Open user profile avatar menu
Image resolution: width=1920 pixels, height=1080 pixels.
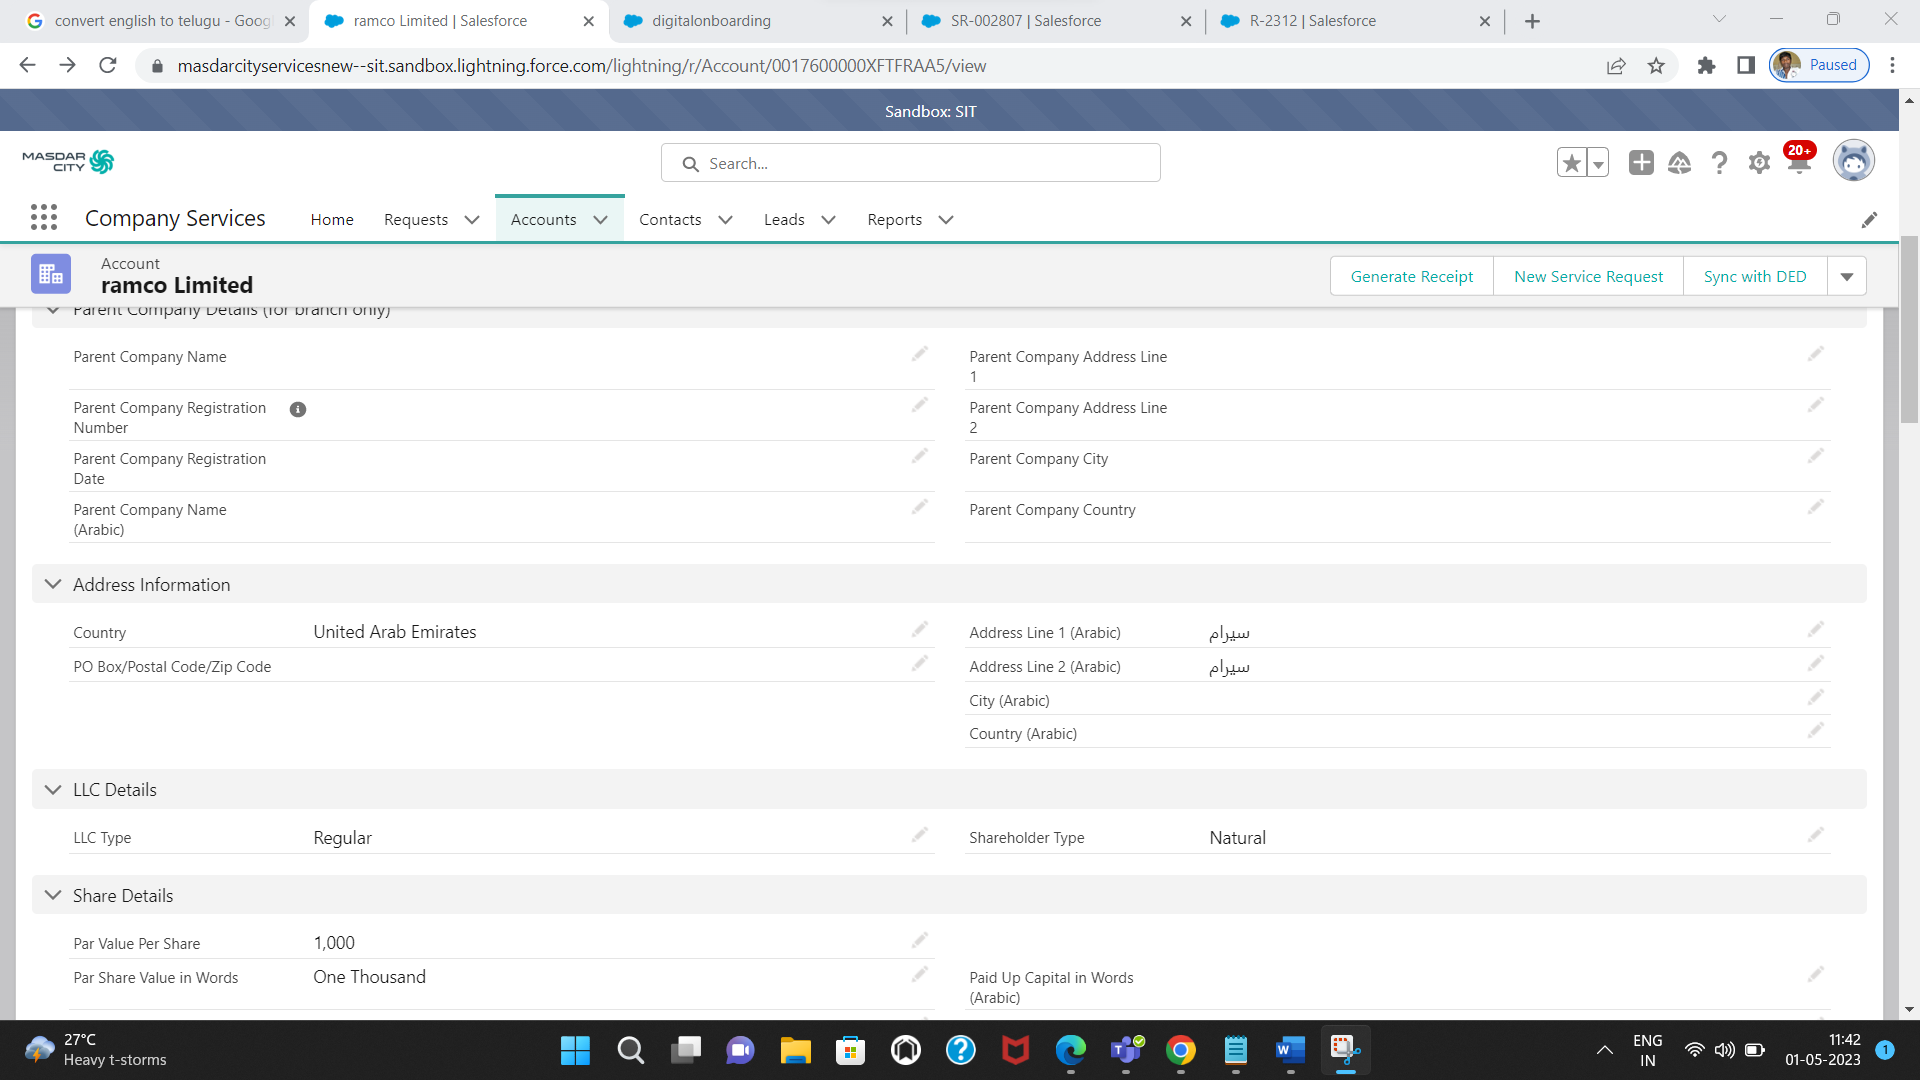click(1852, 161)
